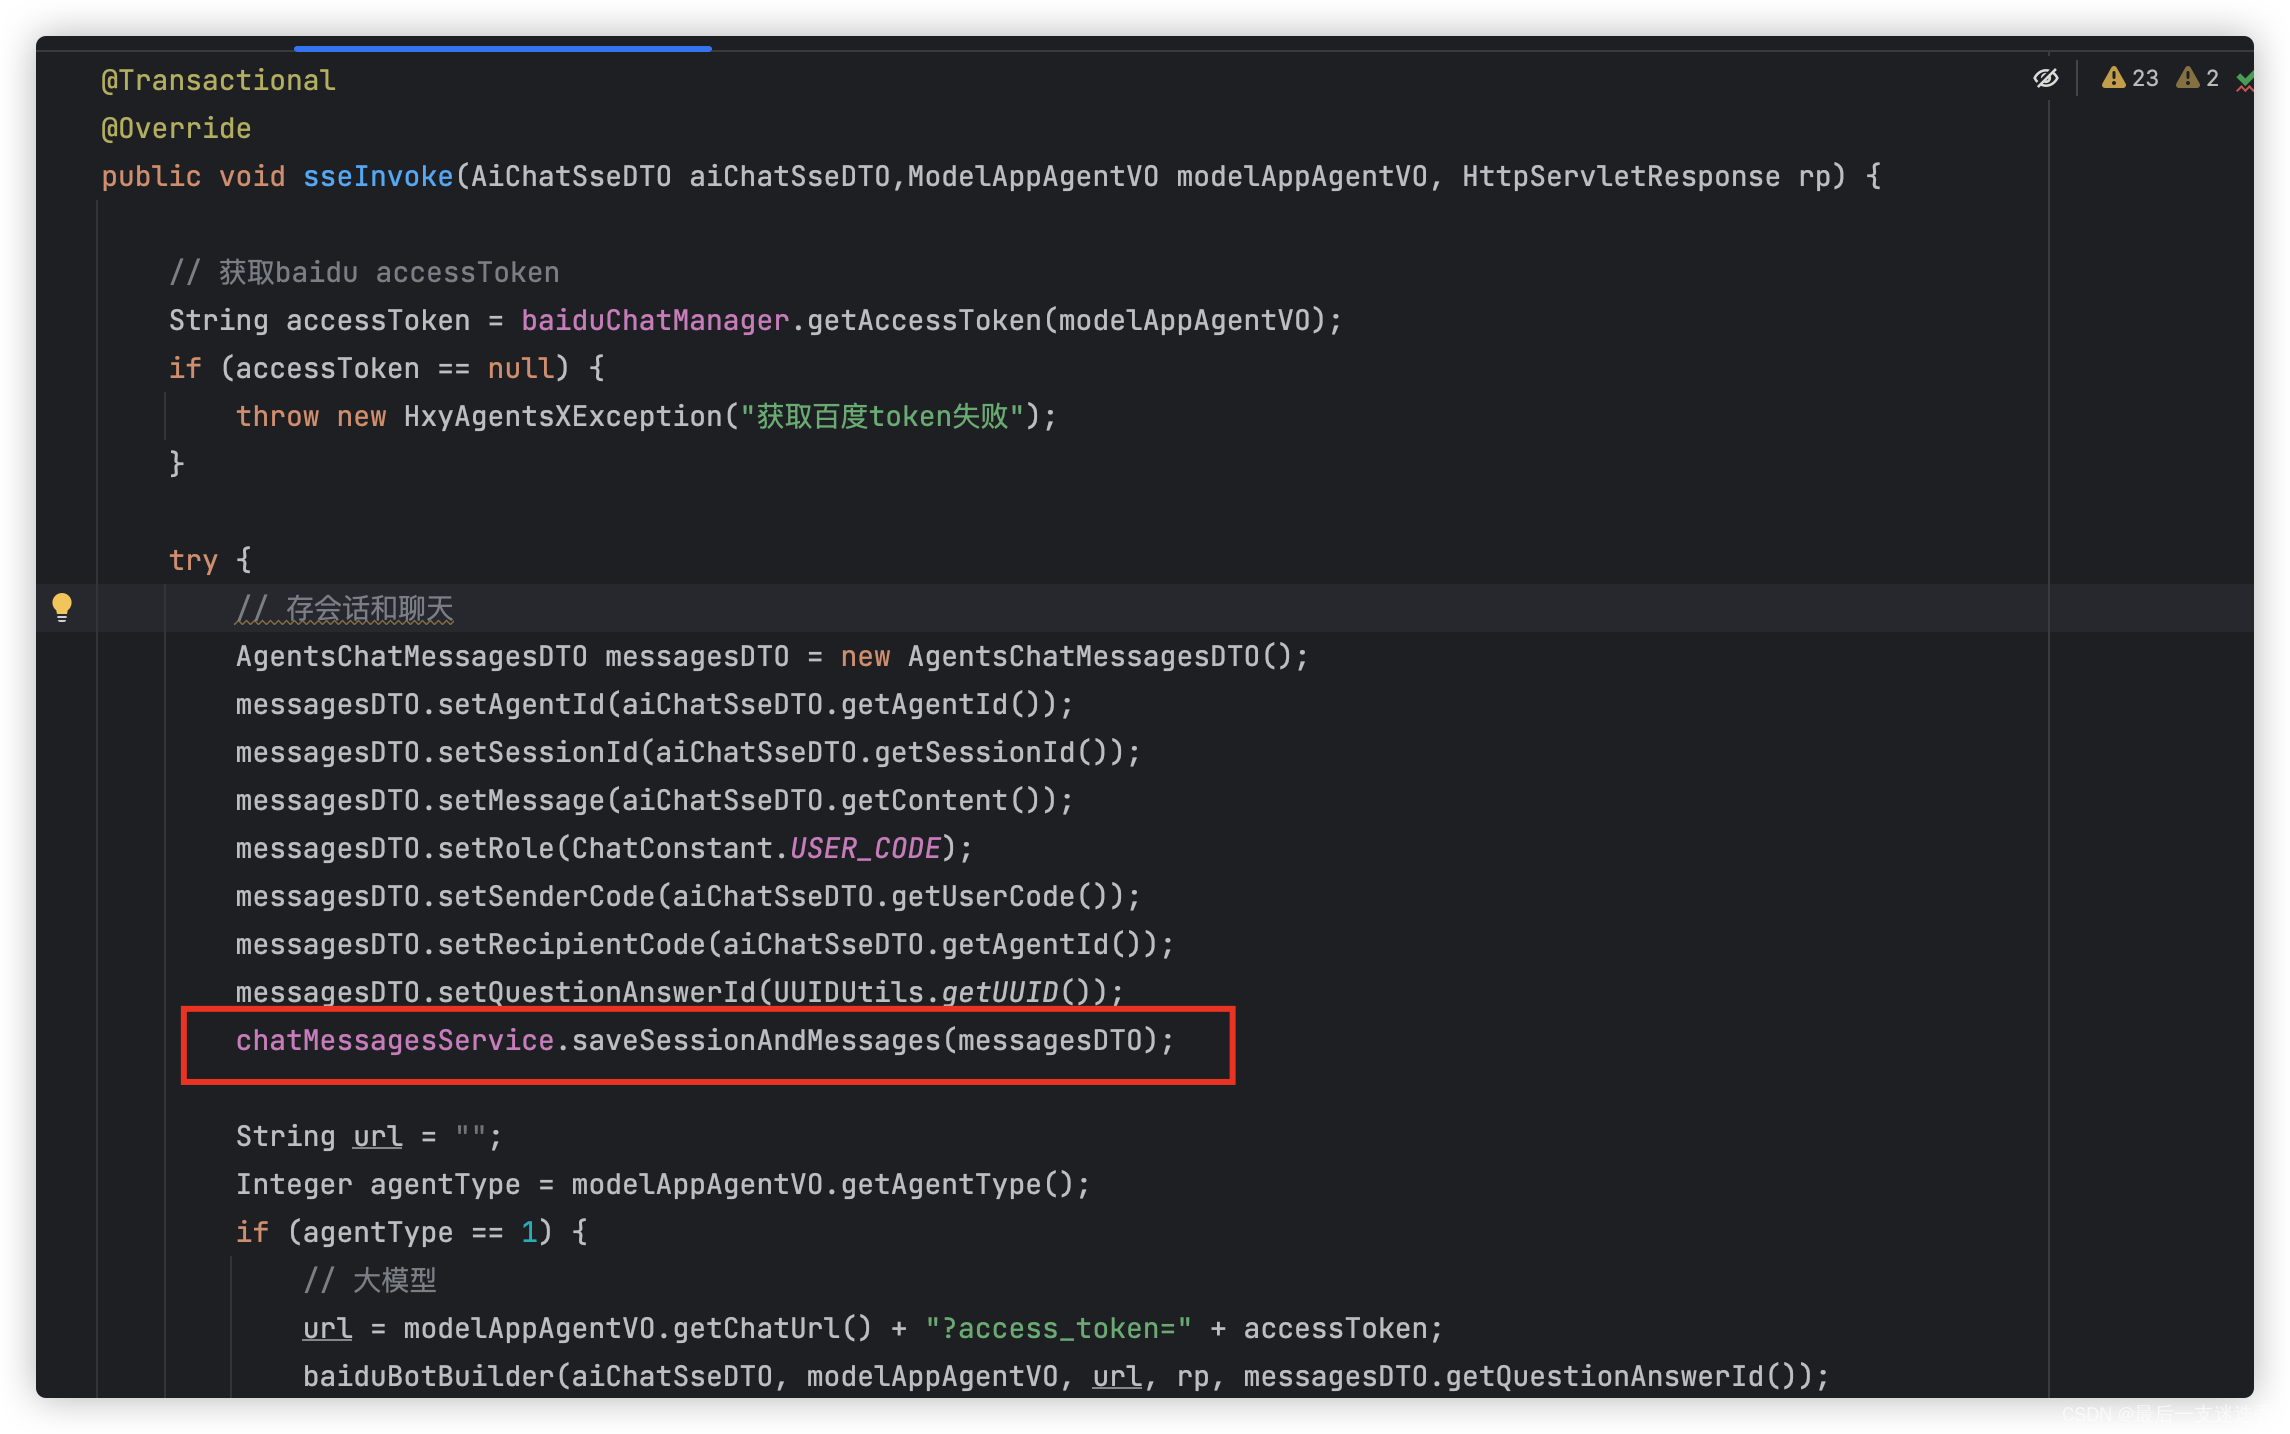This screenshot has width=2290, height=1434.
Task: Toggle the inlay hints eye icon
Action: pos(2046,78)
